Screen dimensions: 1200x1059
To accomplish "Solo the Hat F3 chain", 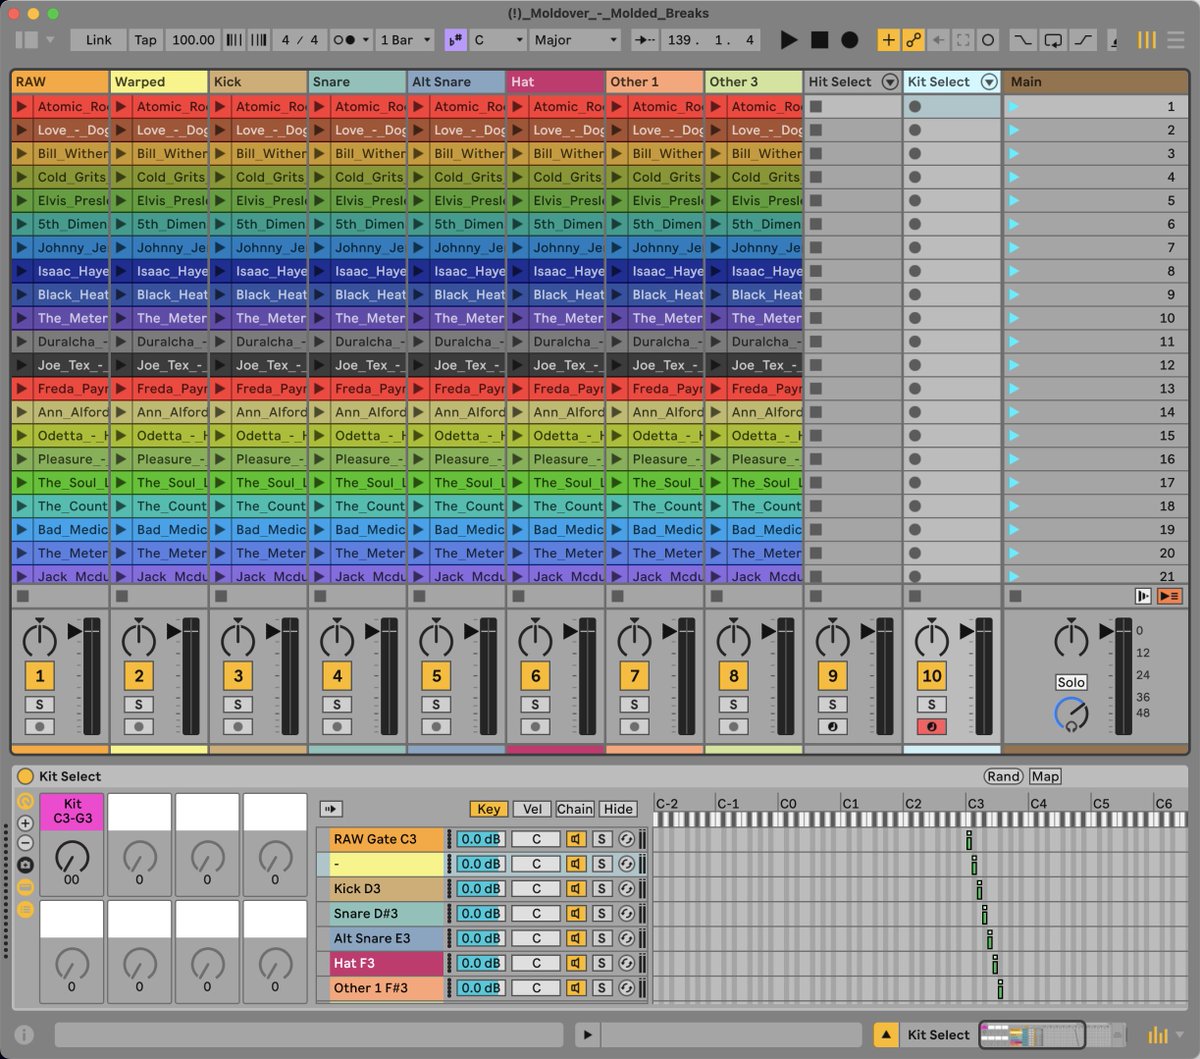I will point(602,963).
